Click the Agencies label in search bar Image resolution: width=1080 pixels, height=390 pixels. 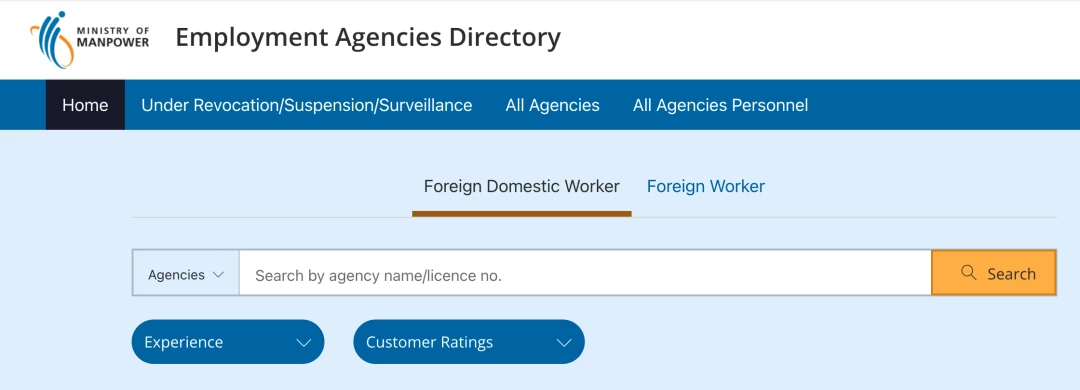tap(176, 274)
